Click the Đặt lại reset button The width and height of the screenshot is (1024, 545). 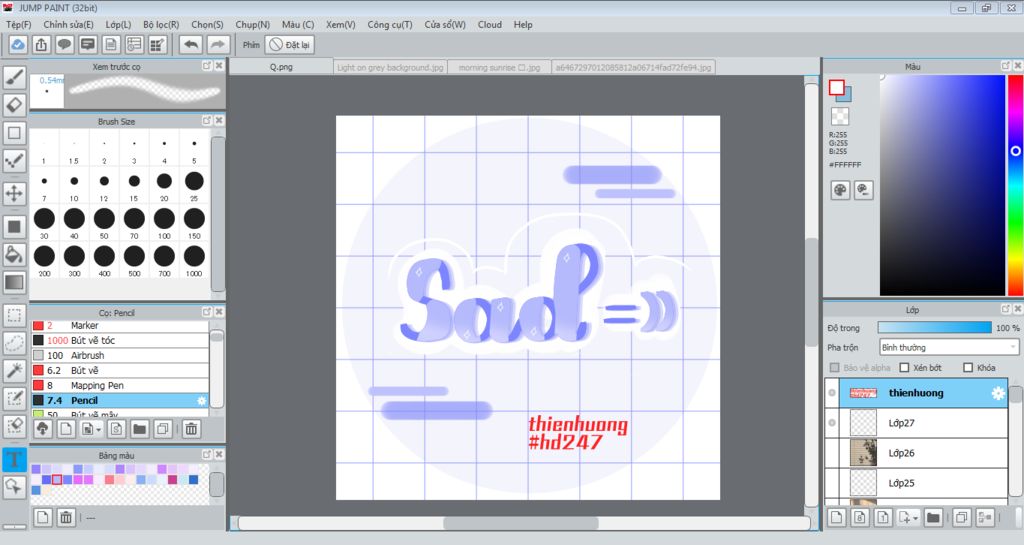click(x=291, y=44)
